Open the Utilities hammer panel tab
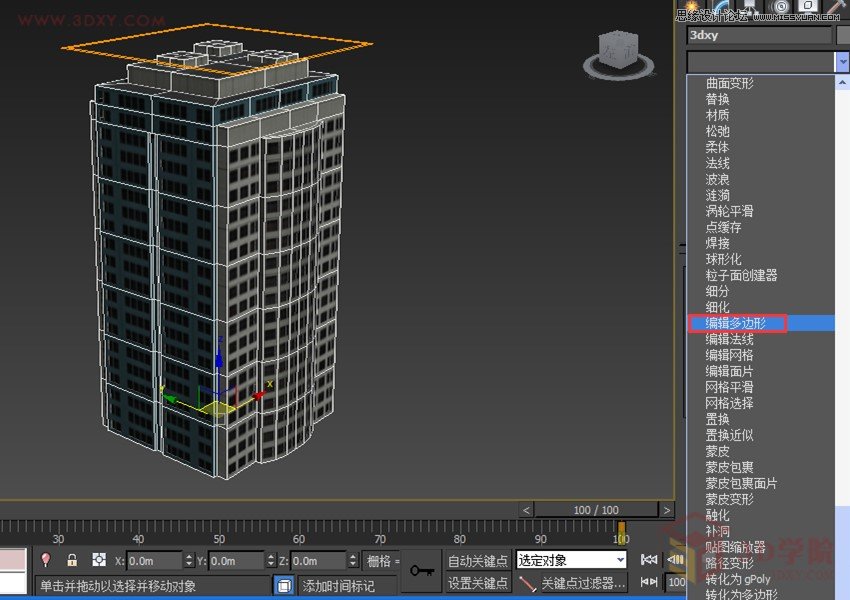850x600 pixels. click(835, 7)
